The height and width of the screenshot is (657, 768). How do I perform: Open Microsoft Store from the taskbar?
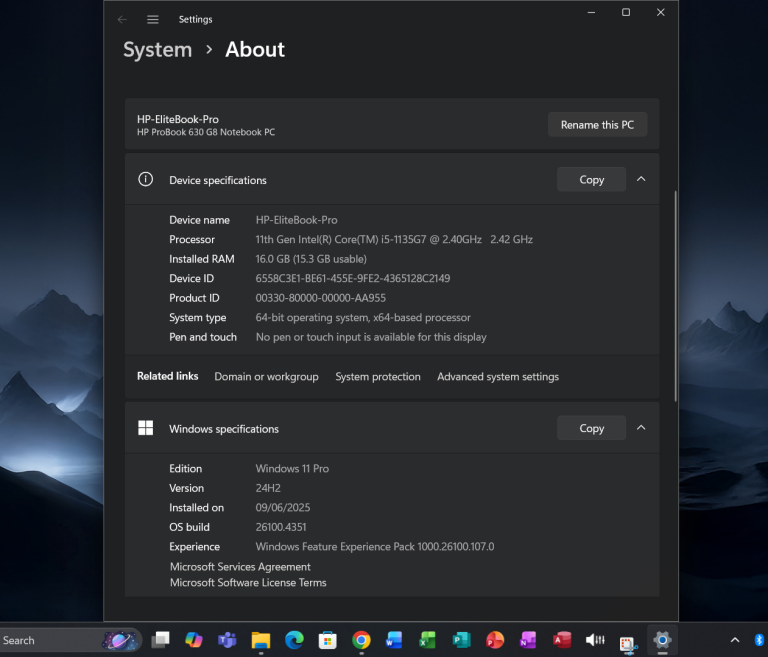click(x=327, y=640)
